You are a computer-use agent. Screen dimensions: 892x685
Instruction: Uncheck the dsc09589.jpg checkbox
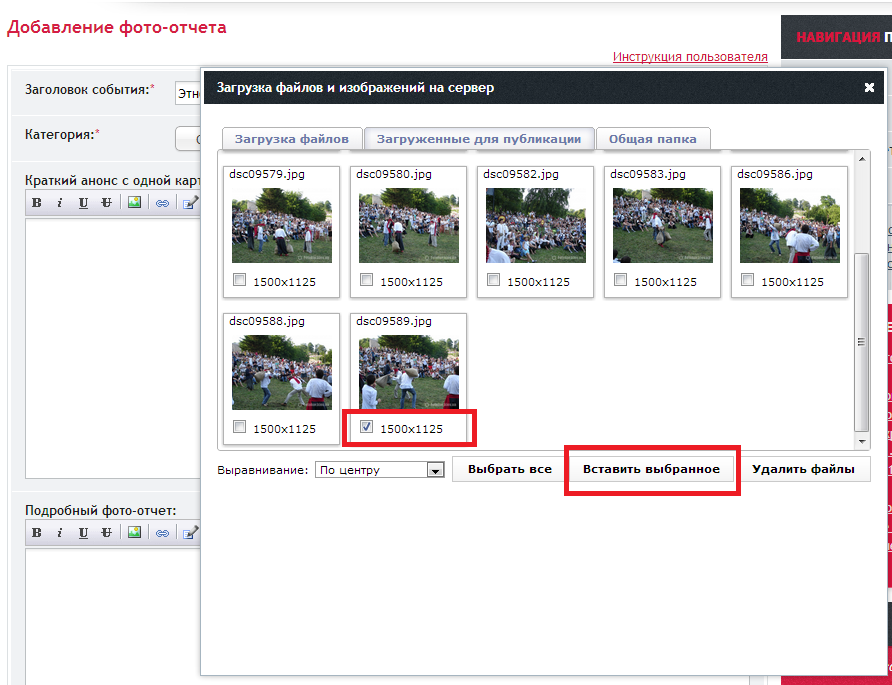(366, 427)
